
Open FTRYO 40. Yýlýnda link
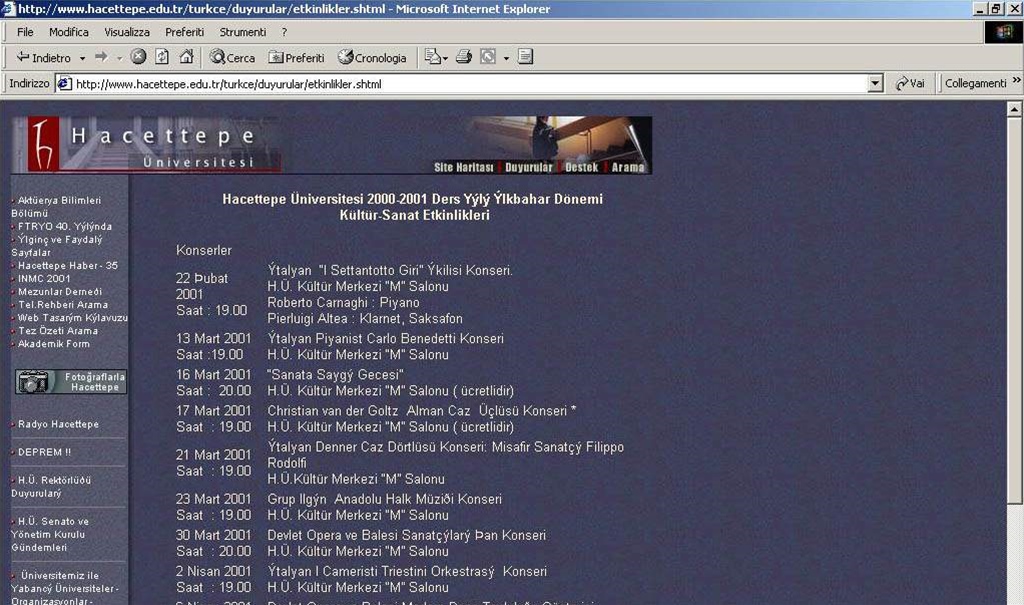(x=64, y=227)
